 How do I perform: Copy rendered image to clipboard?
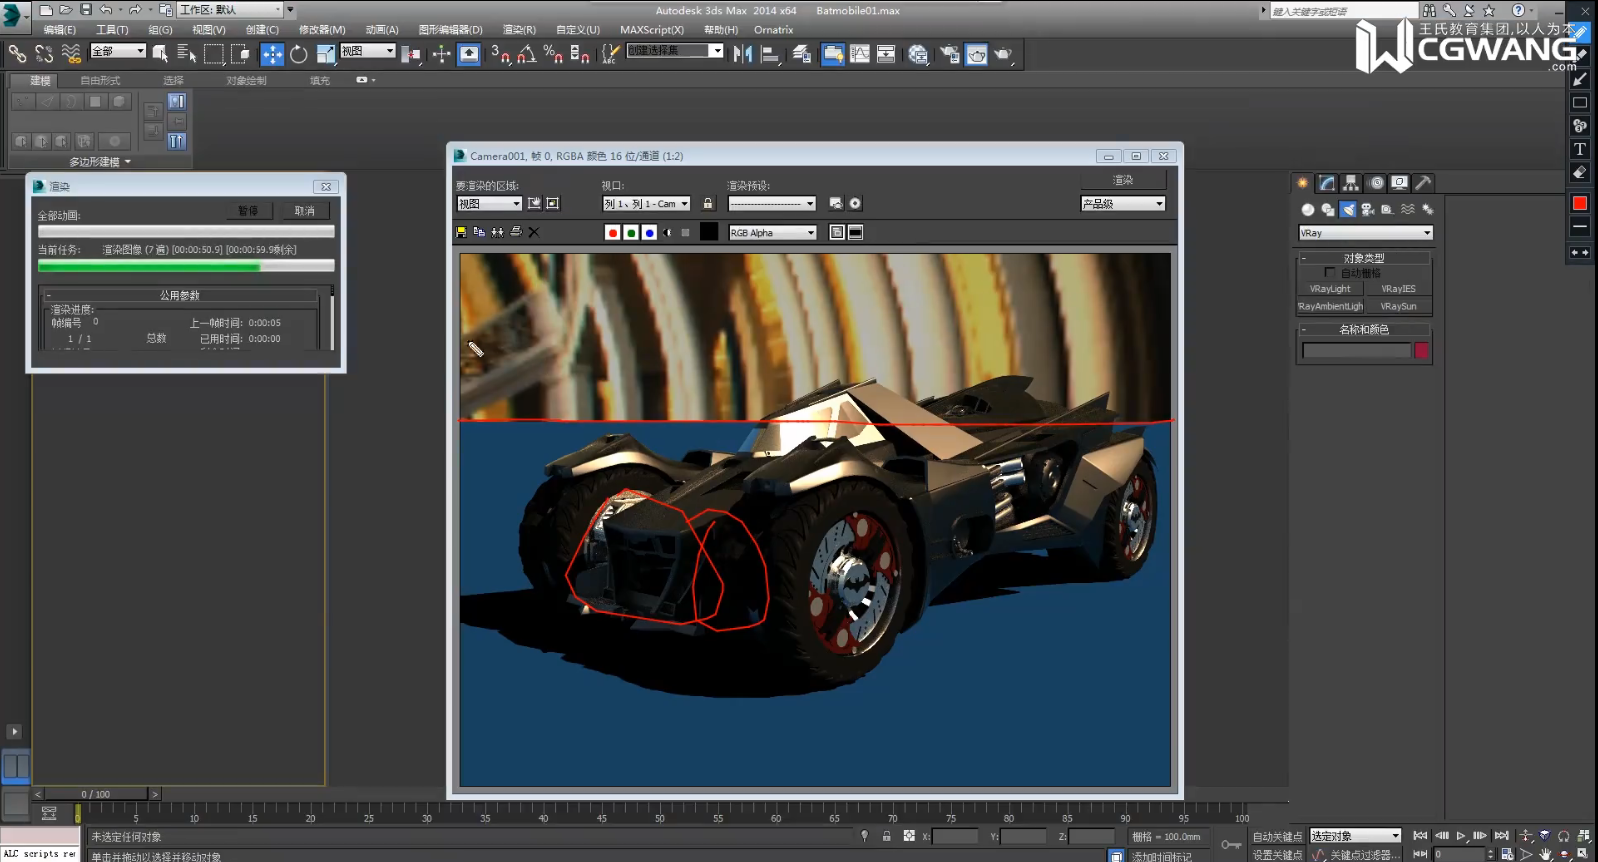[479, 232]
